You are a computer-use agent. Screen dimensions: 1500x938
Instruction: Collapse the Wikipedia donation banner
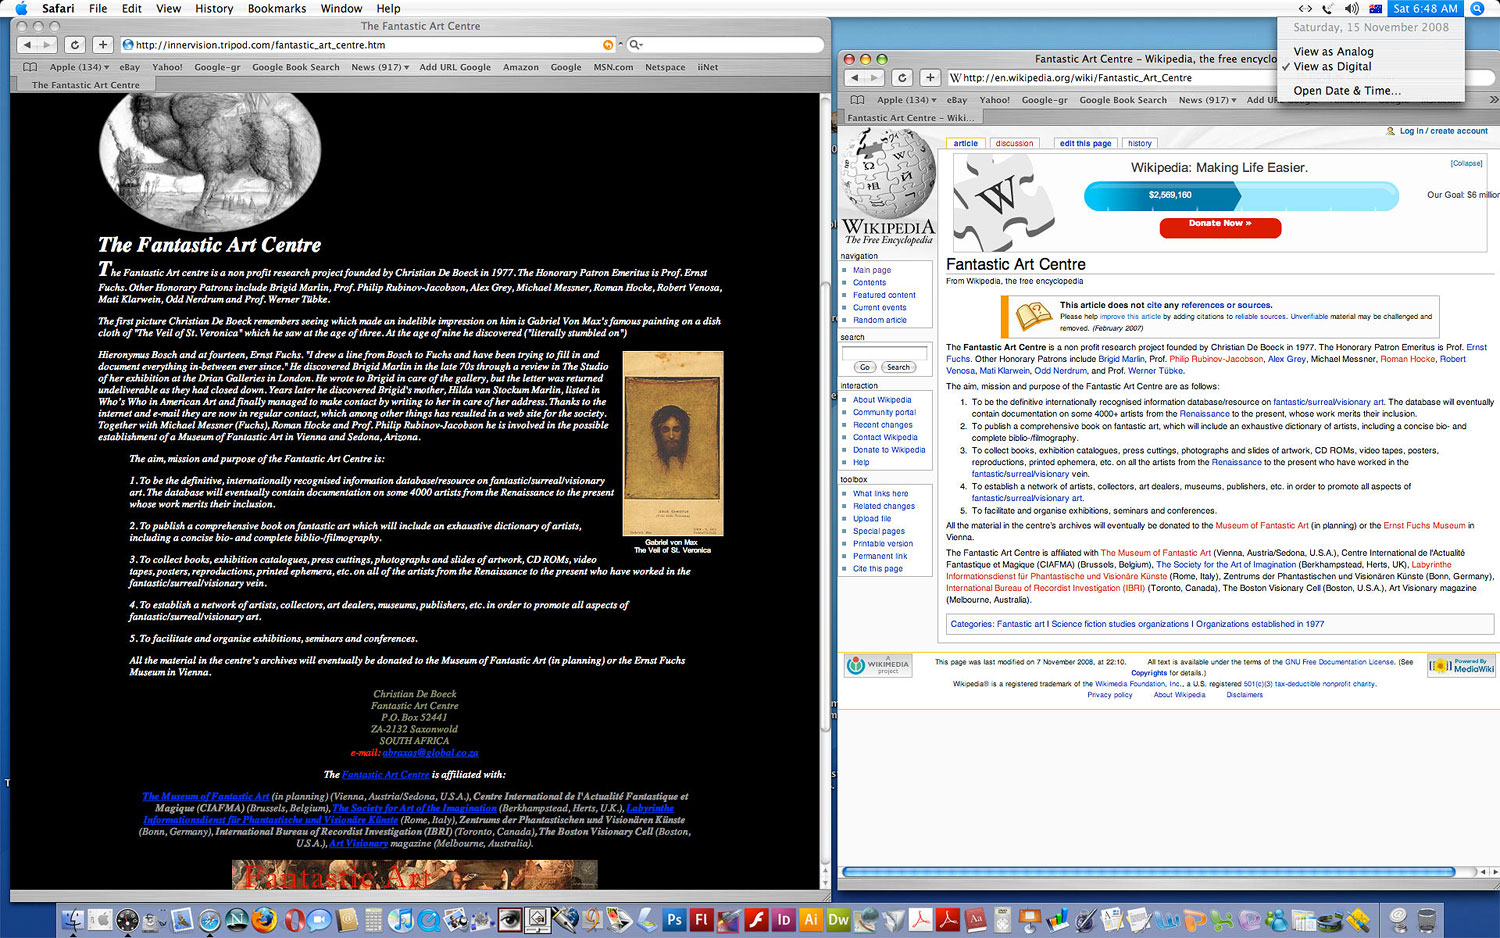(x=1466, y=163)
